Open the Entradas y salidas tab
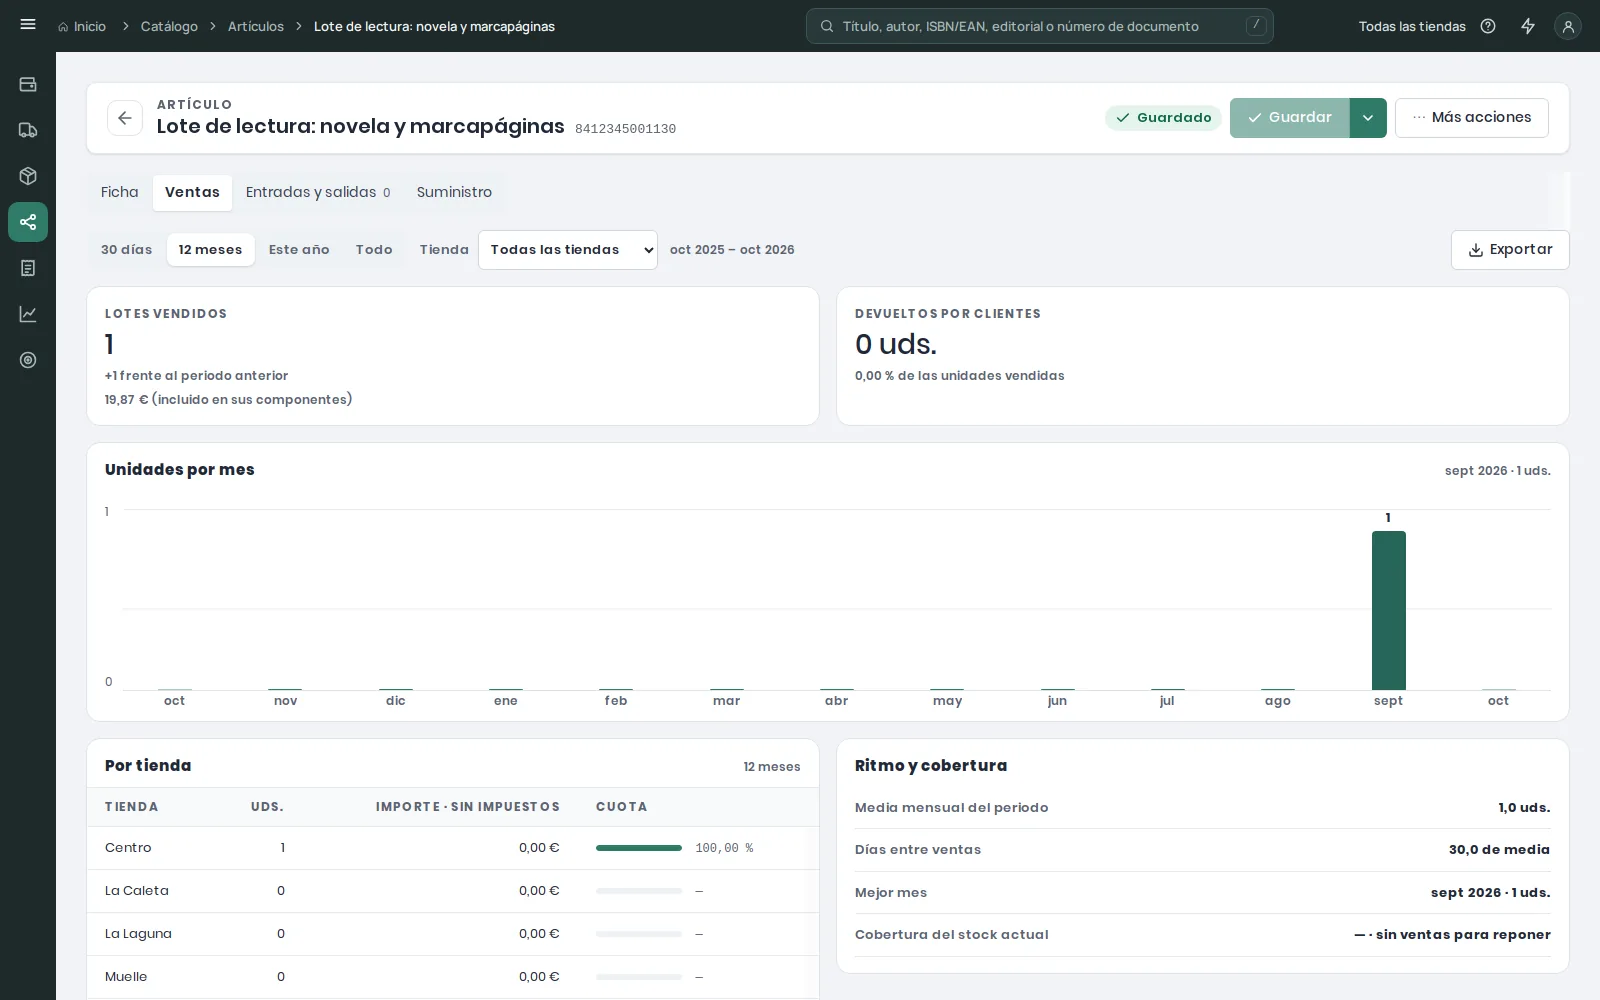 tap(318, 192)
